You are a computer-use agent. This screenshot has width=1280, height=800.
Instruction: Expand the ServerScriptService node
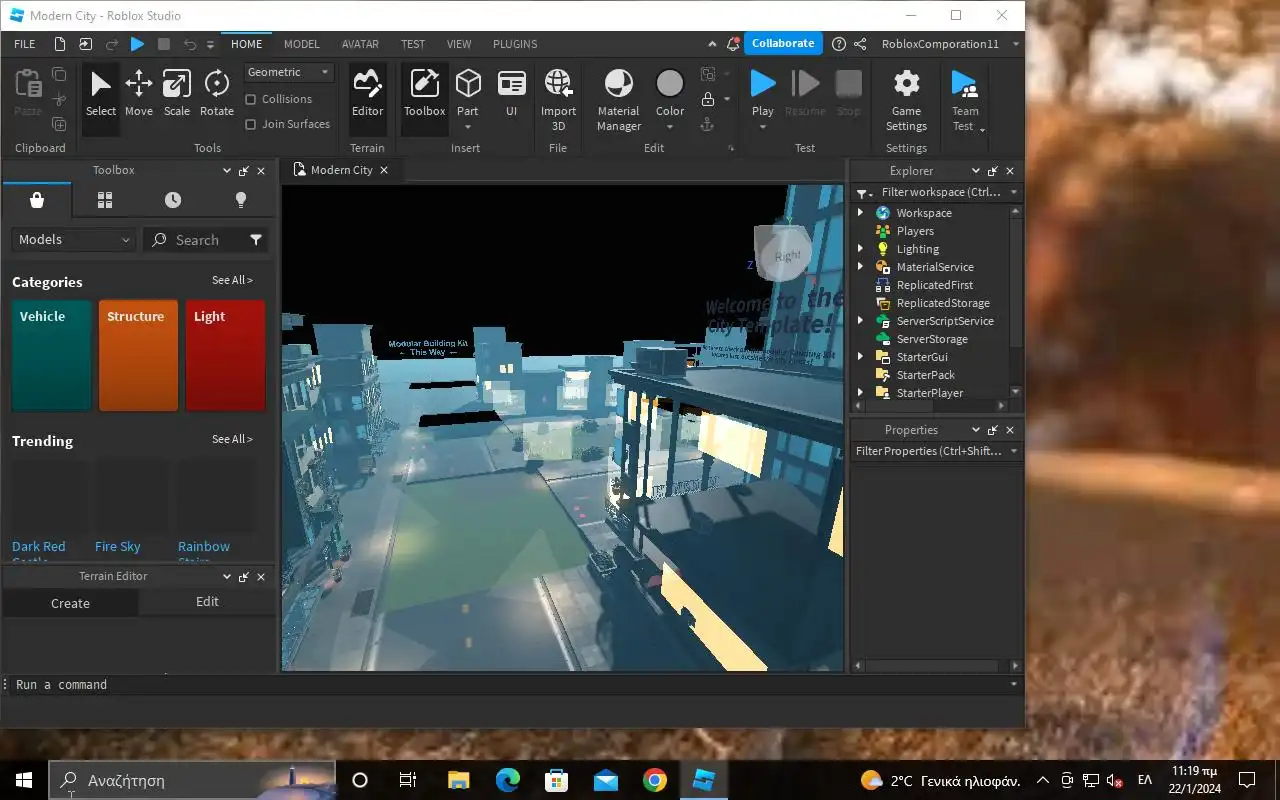click(x=860, y=321)
